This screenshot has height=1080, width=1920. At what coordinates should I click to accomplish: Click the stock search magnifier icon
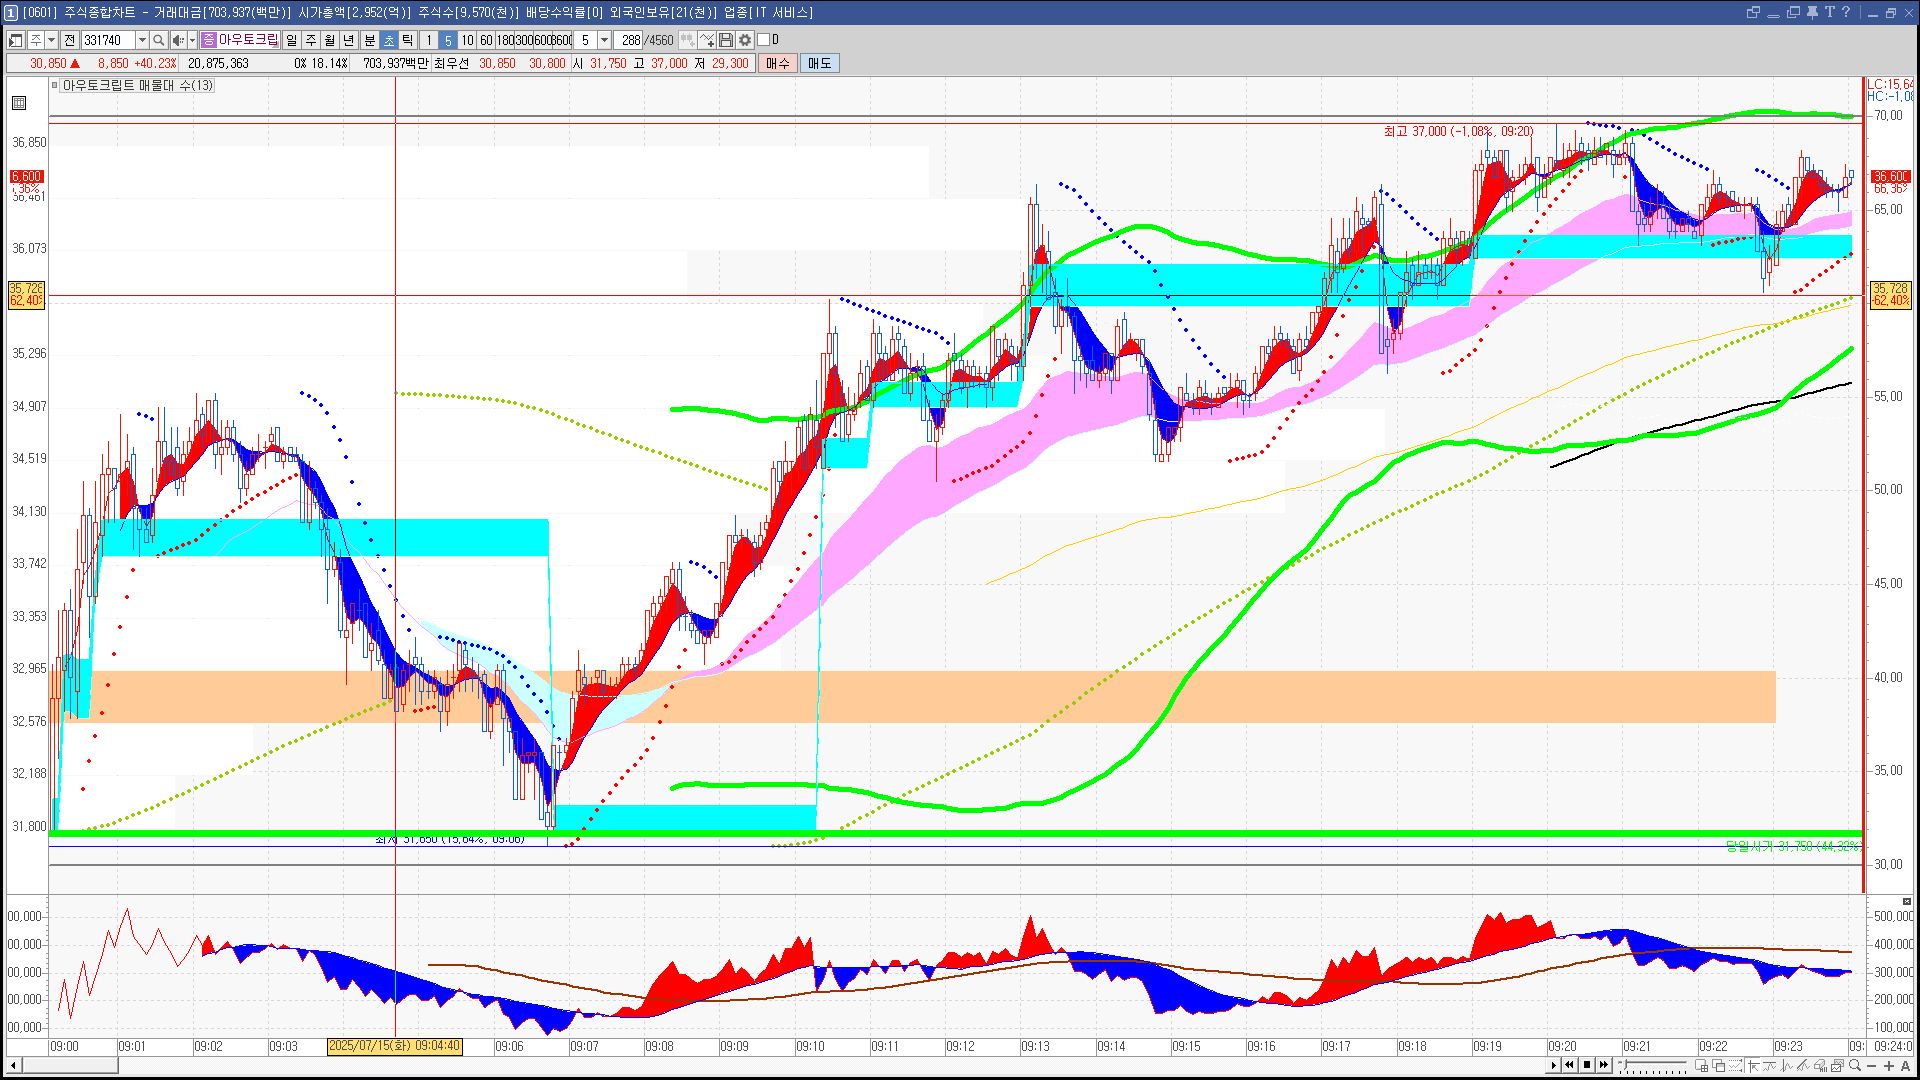[158, 40]
